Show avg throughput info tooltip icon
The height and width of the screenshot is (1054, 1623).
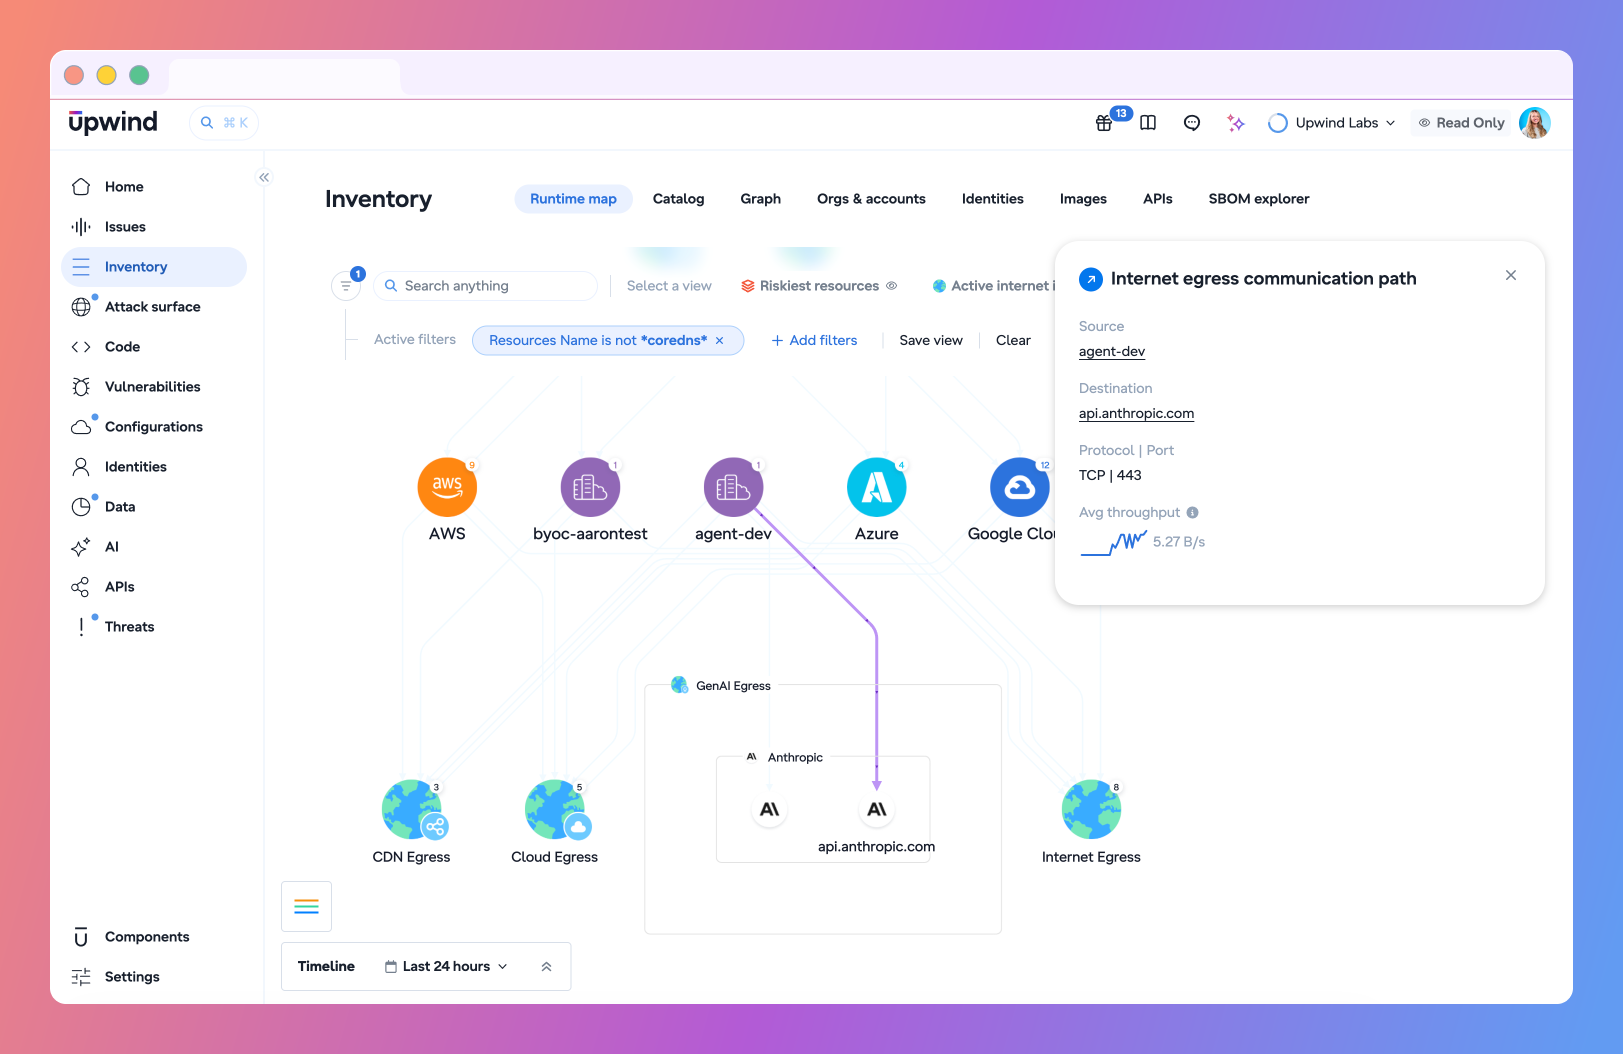point(1192,512)
